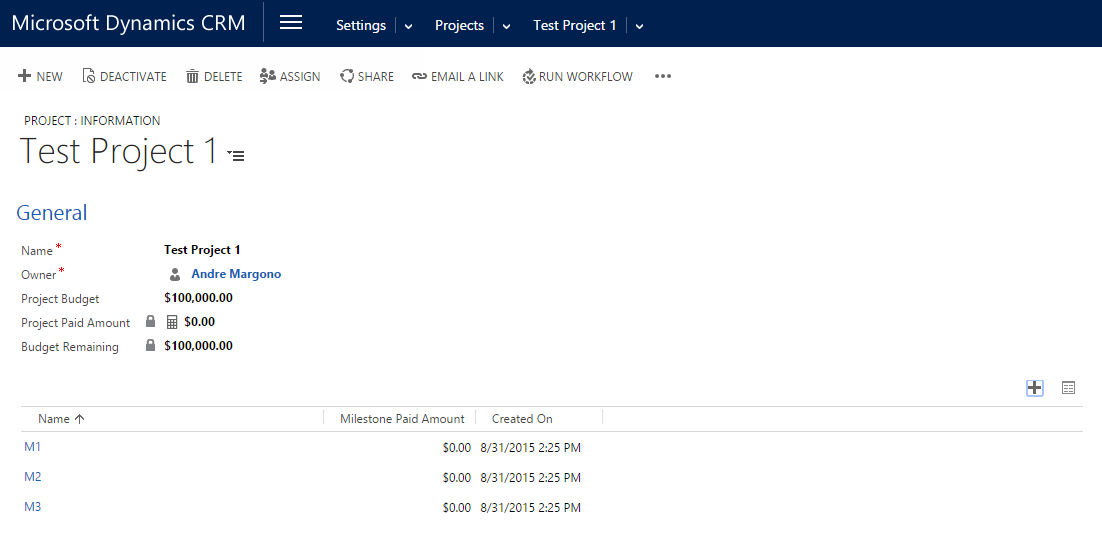1102x541 pixels.
Task: Open the more commands ellipsis
Action: point(663,76)
